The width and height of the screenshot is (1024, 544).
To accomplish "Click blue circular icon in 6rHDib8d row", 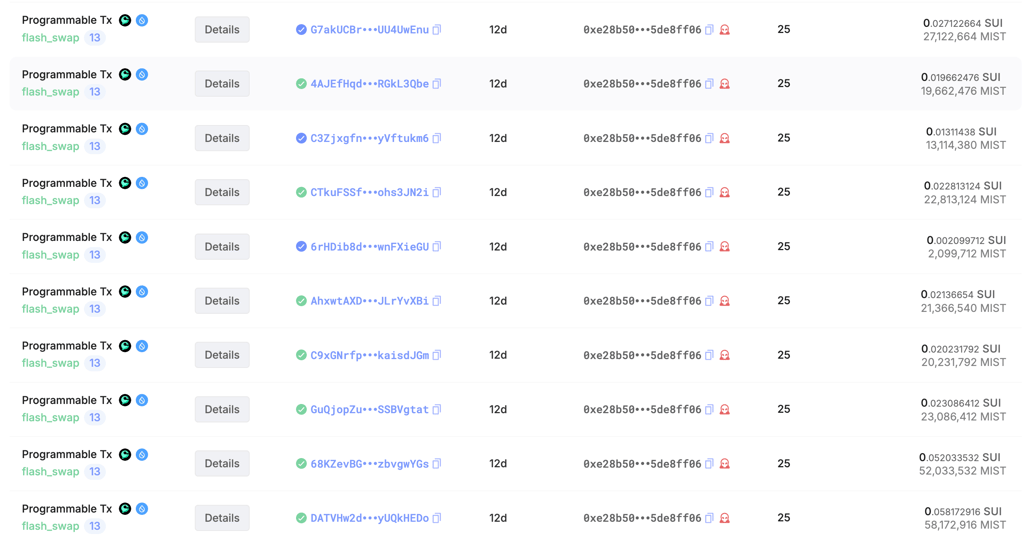I will 142,237.
